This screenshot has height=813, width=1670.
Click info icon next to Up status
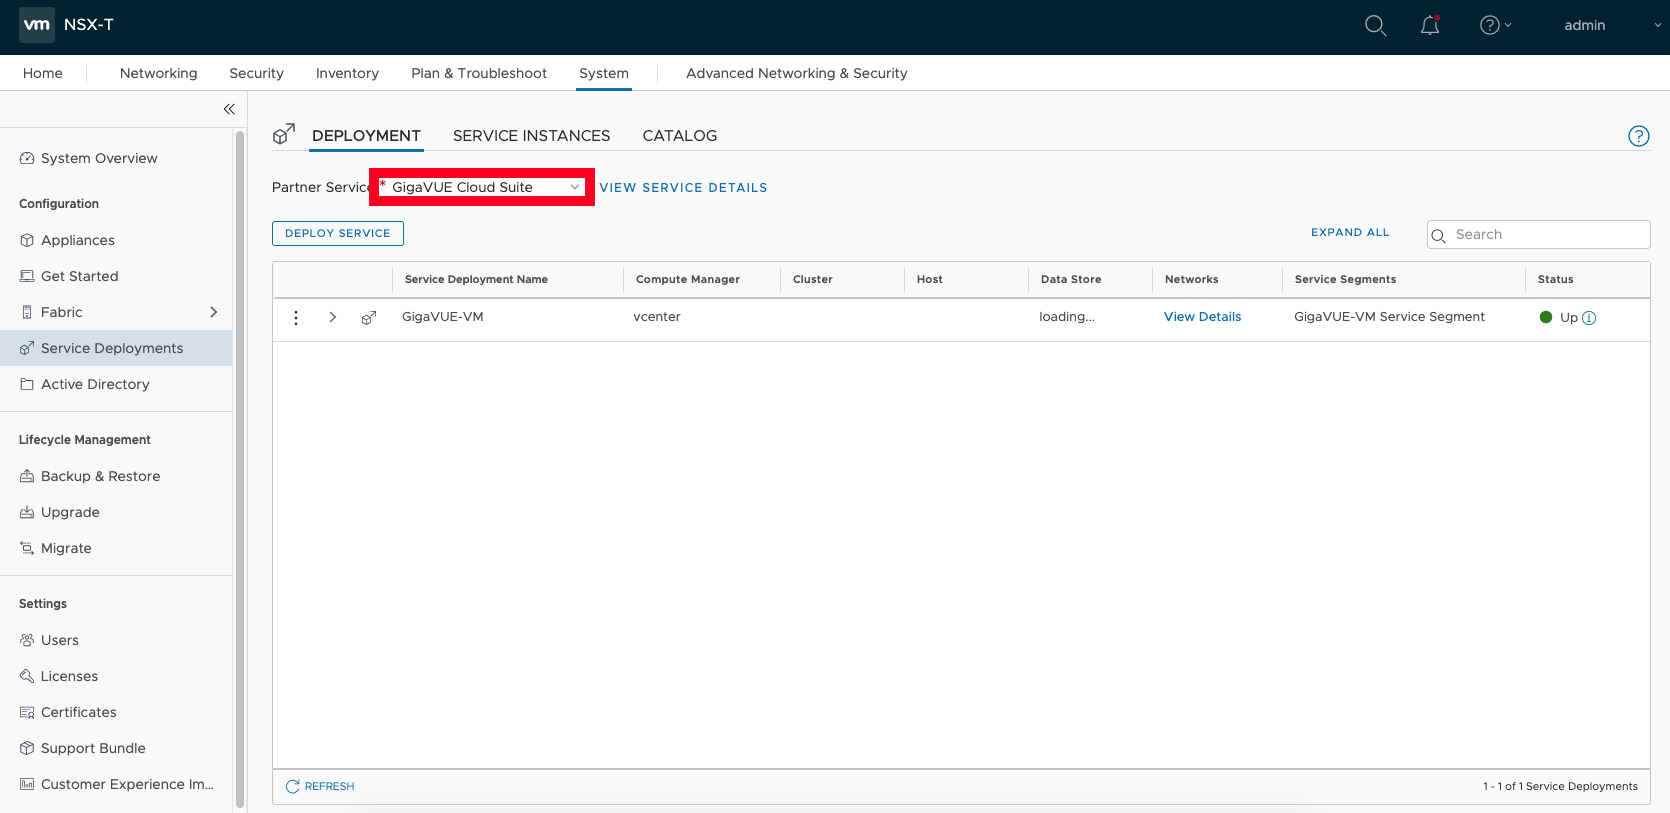click(x=1589, y=318)
